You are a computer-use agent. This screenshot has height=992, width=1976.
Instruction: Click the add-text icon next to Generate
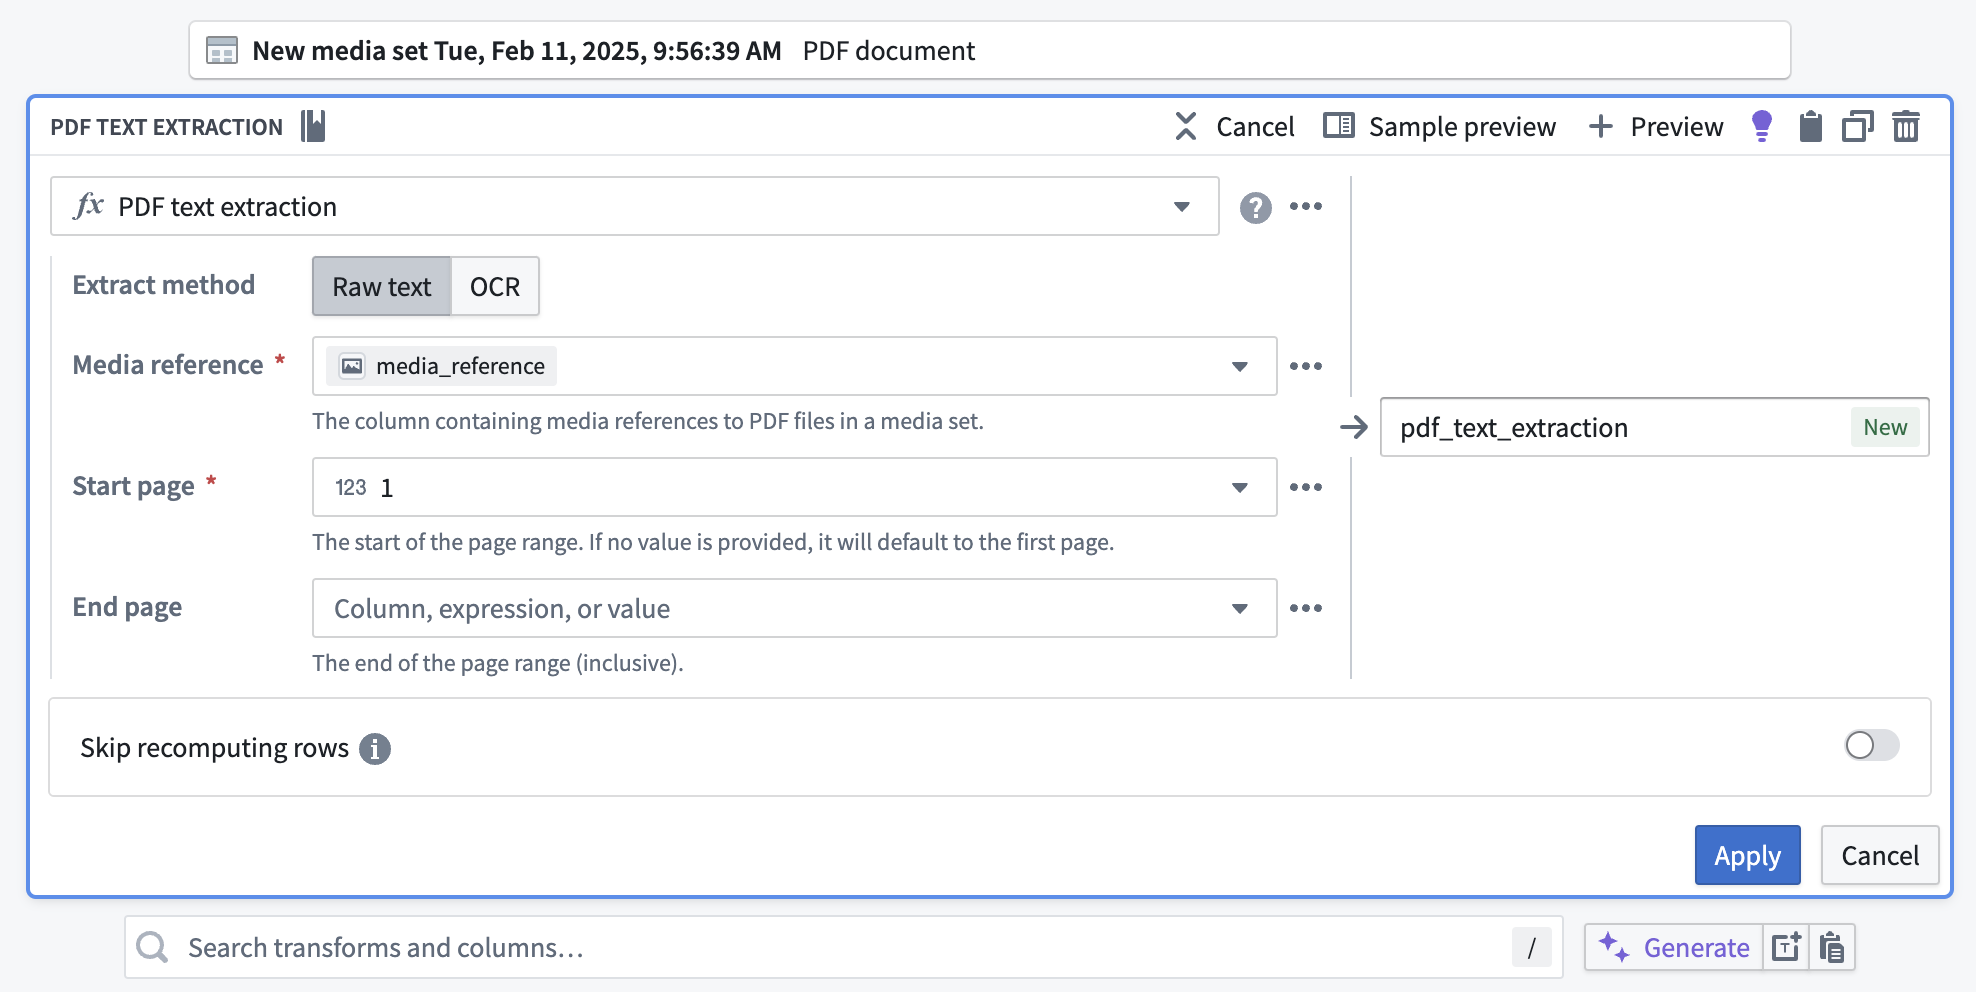(1786, 947)
